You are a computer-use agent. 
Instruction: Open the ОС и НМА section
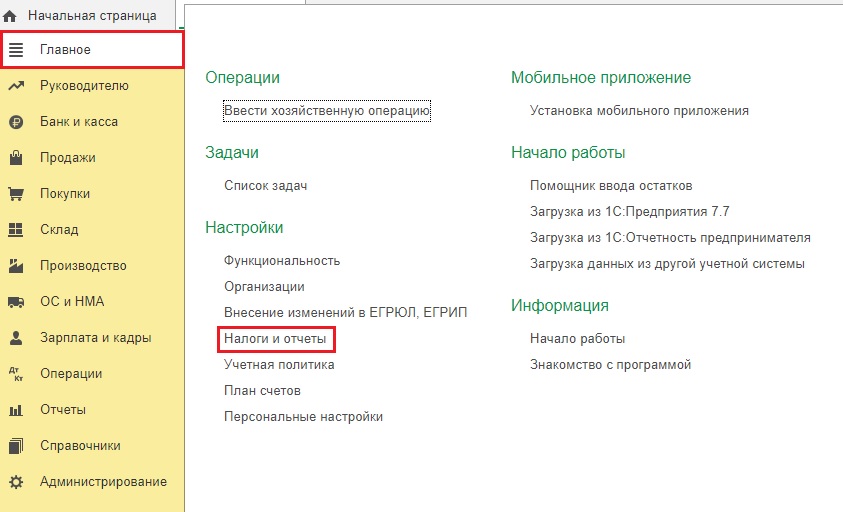(x=72, y=301)
